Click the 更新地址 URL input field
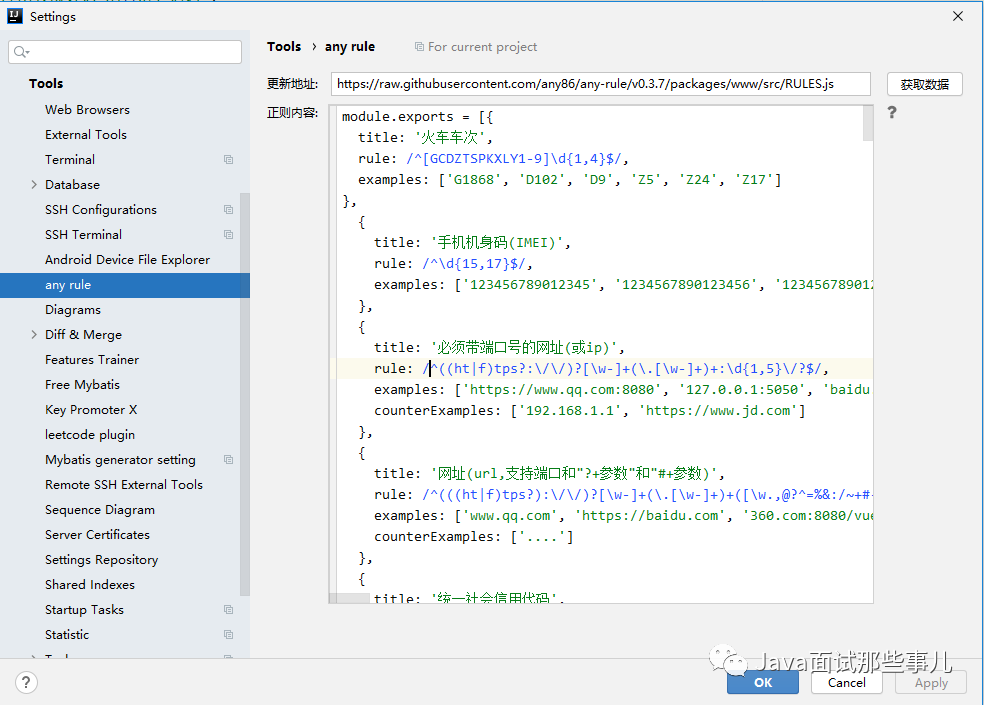Screen dimensions: 984x705 point(600,84)
